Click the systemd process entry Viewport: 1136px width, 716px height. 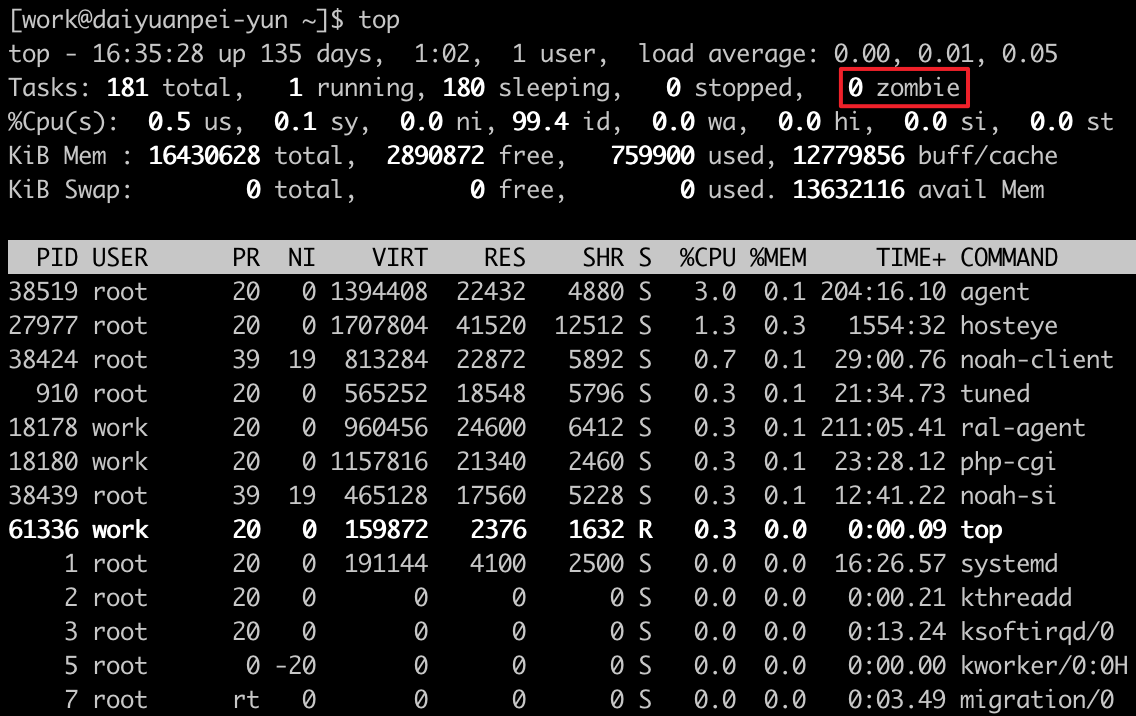tap(500, 563)
